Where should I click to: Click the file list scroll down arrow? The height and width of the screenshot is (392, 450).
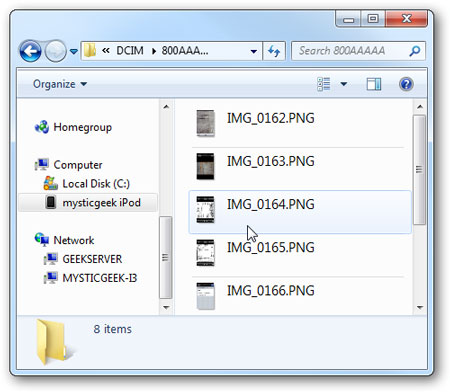click(420, 307)
